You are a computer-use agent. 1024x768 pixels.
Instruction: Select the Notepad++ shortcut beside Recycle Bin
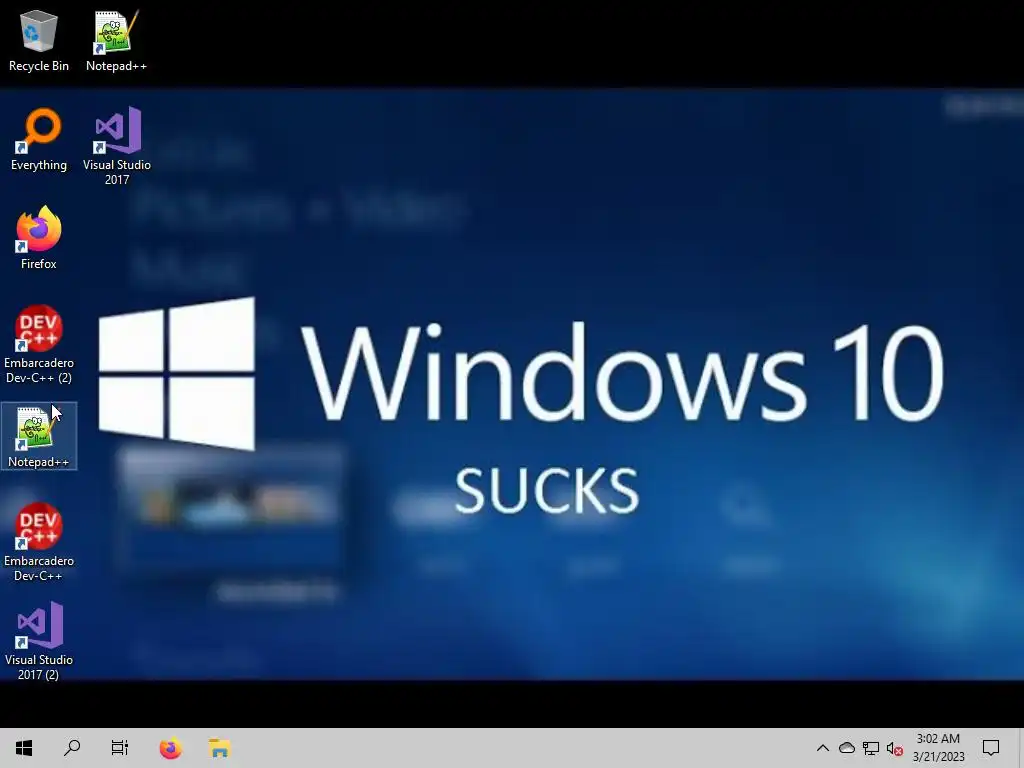click(116, 40)
